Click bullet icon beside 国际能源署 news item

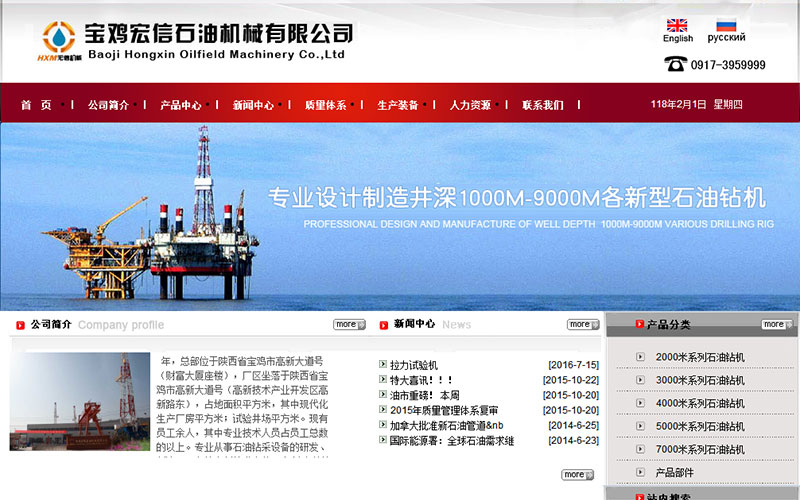coord(383,439)
